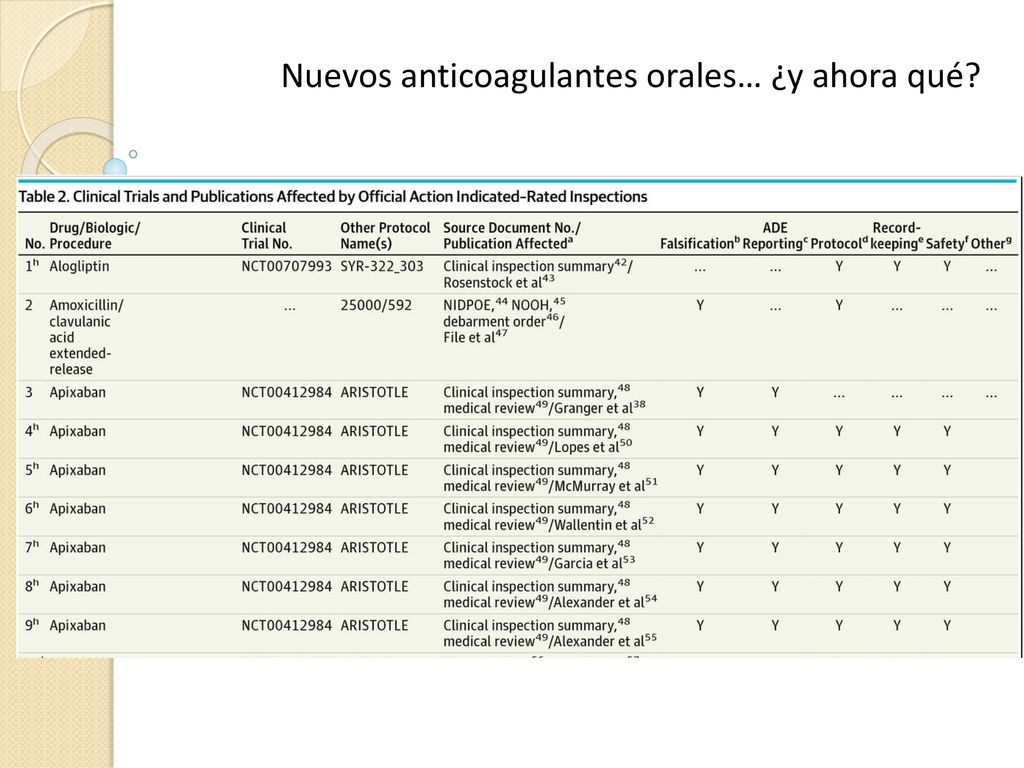Click the 'Safety' column header

click(x=947, y=244)
